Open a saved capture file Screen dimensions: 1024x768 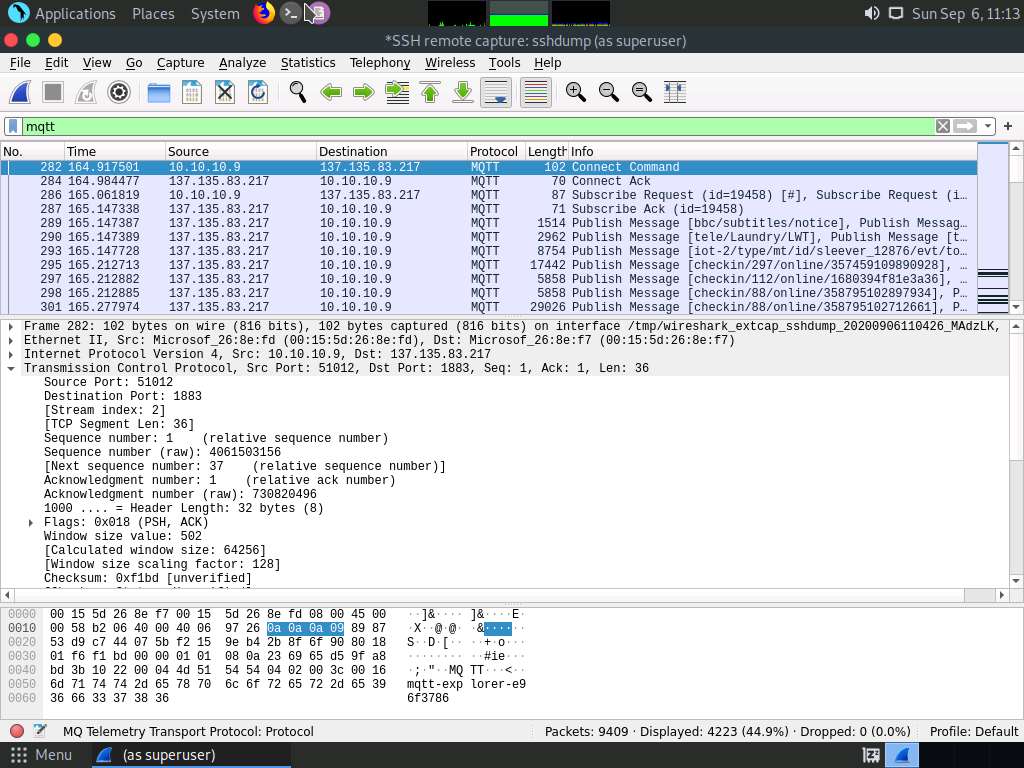(x=157, y=92)
